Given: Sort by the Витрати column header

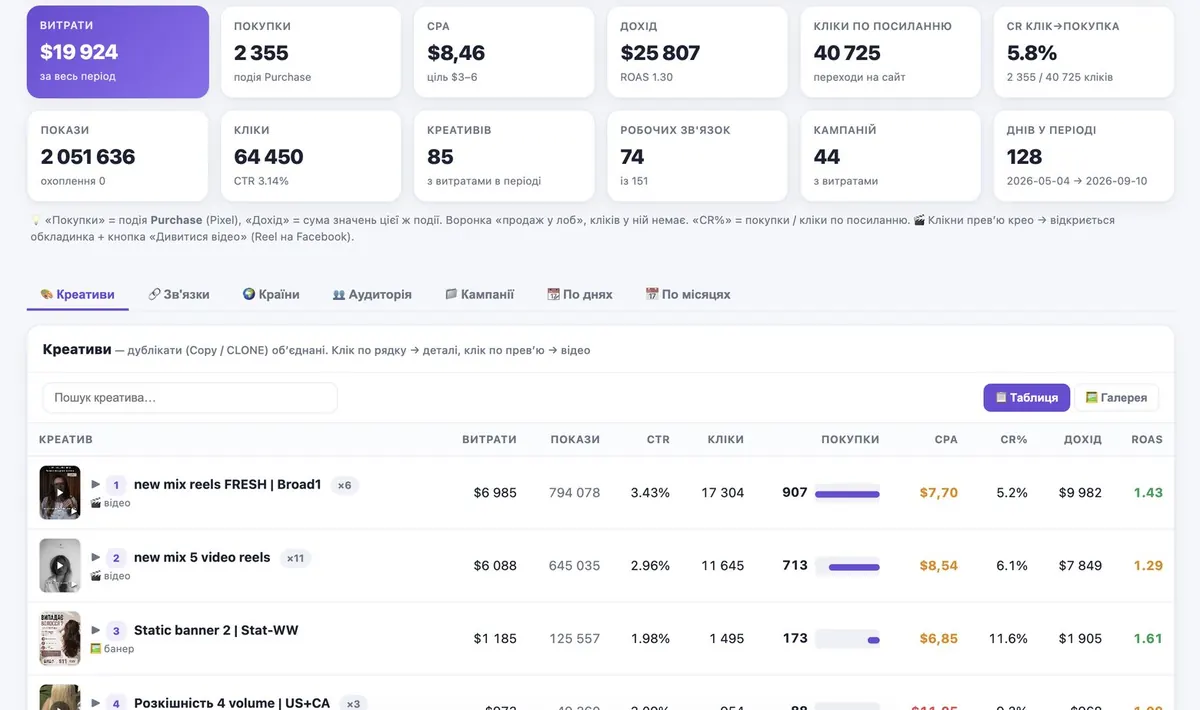Looking at the screenshot, I should coord(489,439).
